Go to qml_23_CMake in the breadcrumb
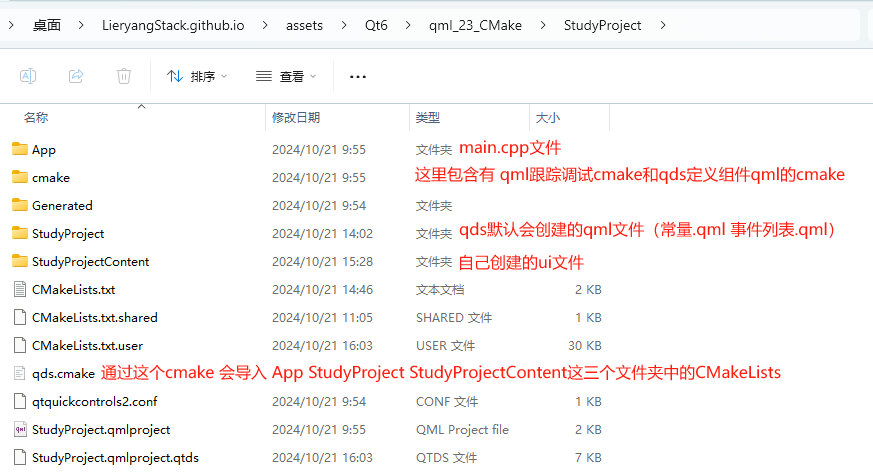873x472 pixels. (x=475, y=25)
